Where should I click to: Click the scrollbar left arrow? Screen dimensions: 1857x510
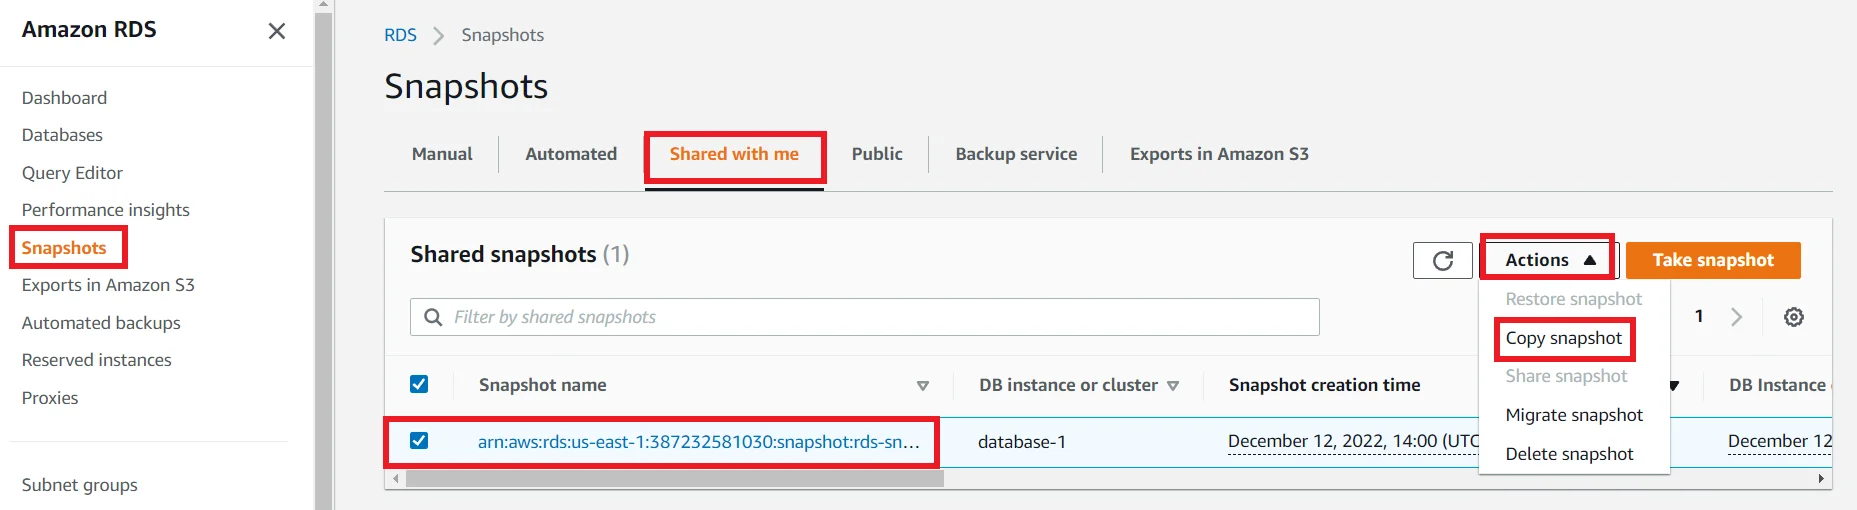tap(396, 479)
